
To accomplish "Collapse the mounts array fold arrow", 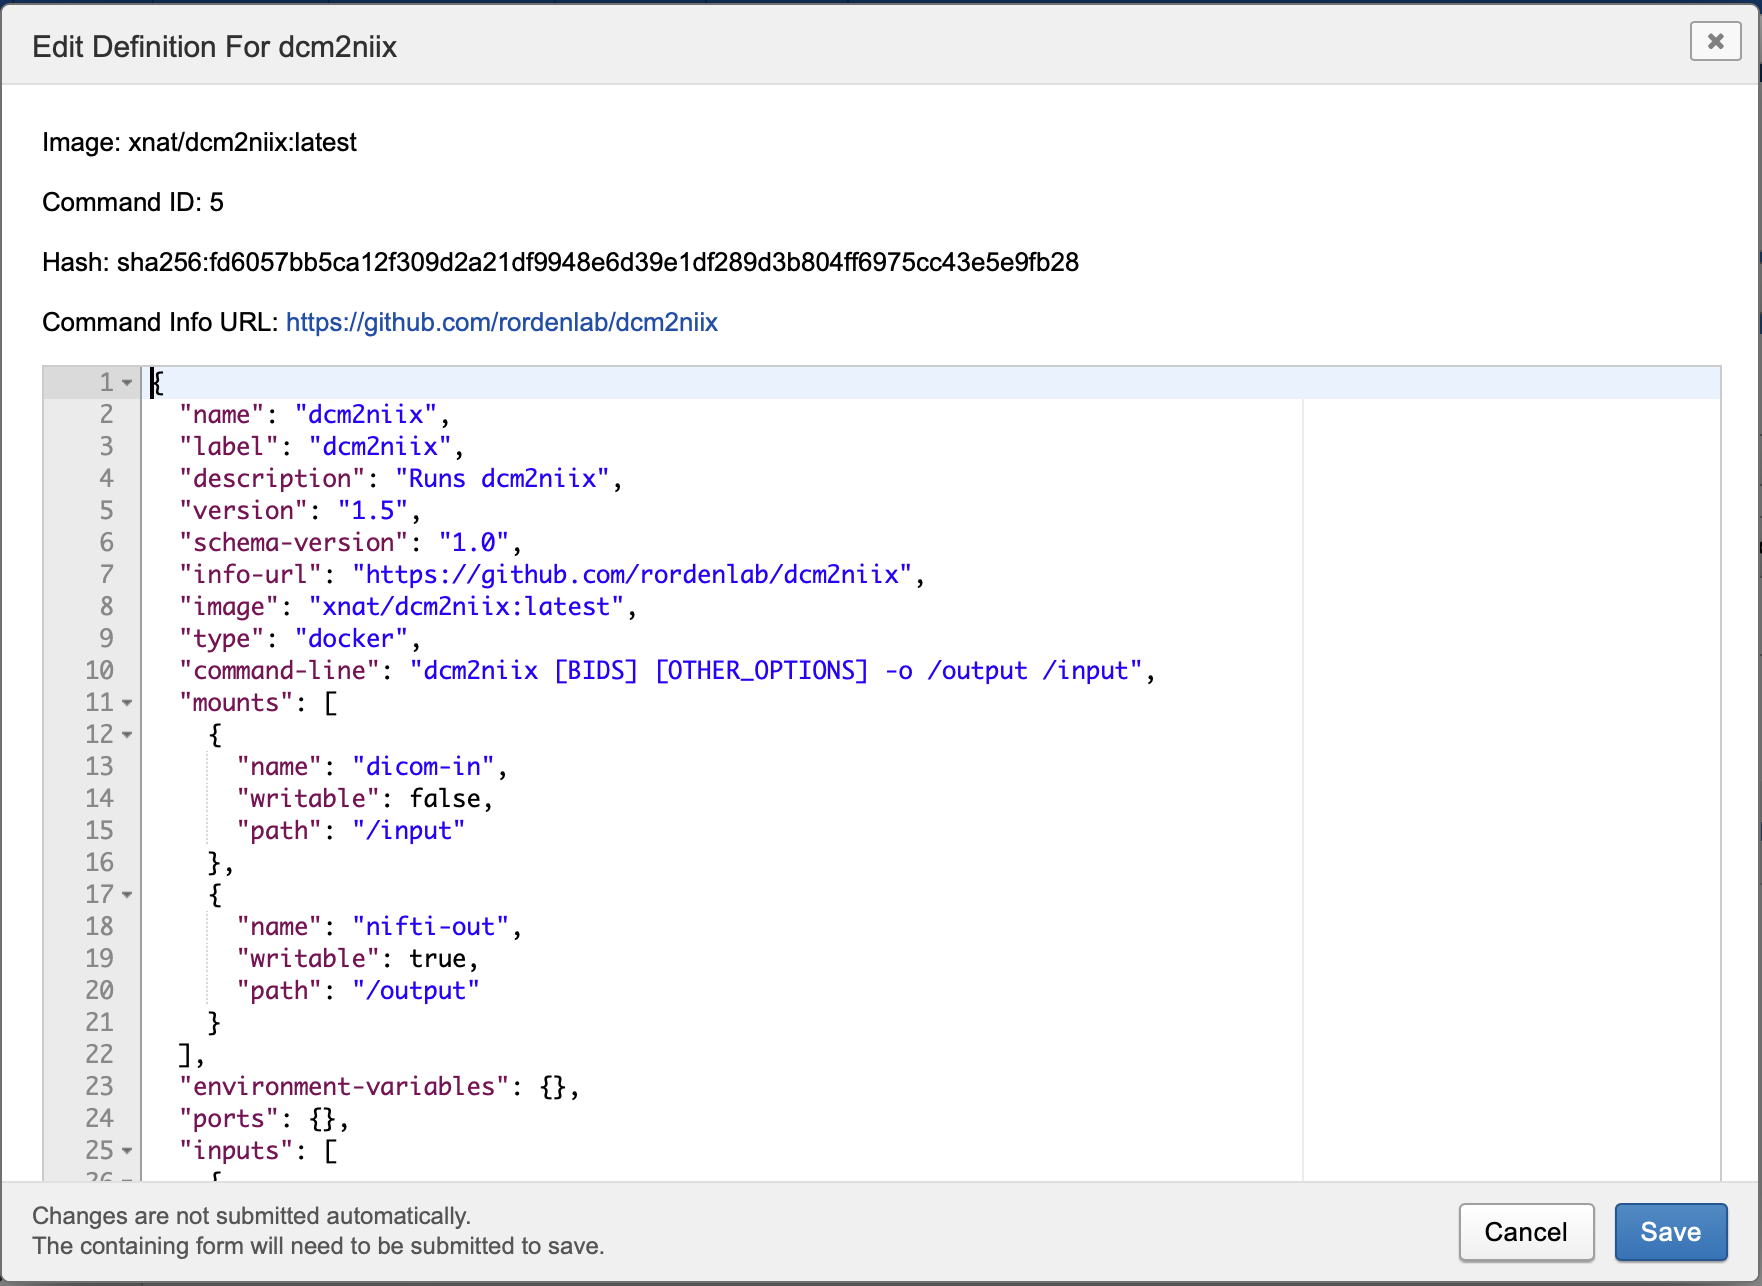I will pyautogui.click(x=127, y=703).
